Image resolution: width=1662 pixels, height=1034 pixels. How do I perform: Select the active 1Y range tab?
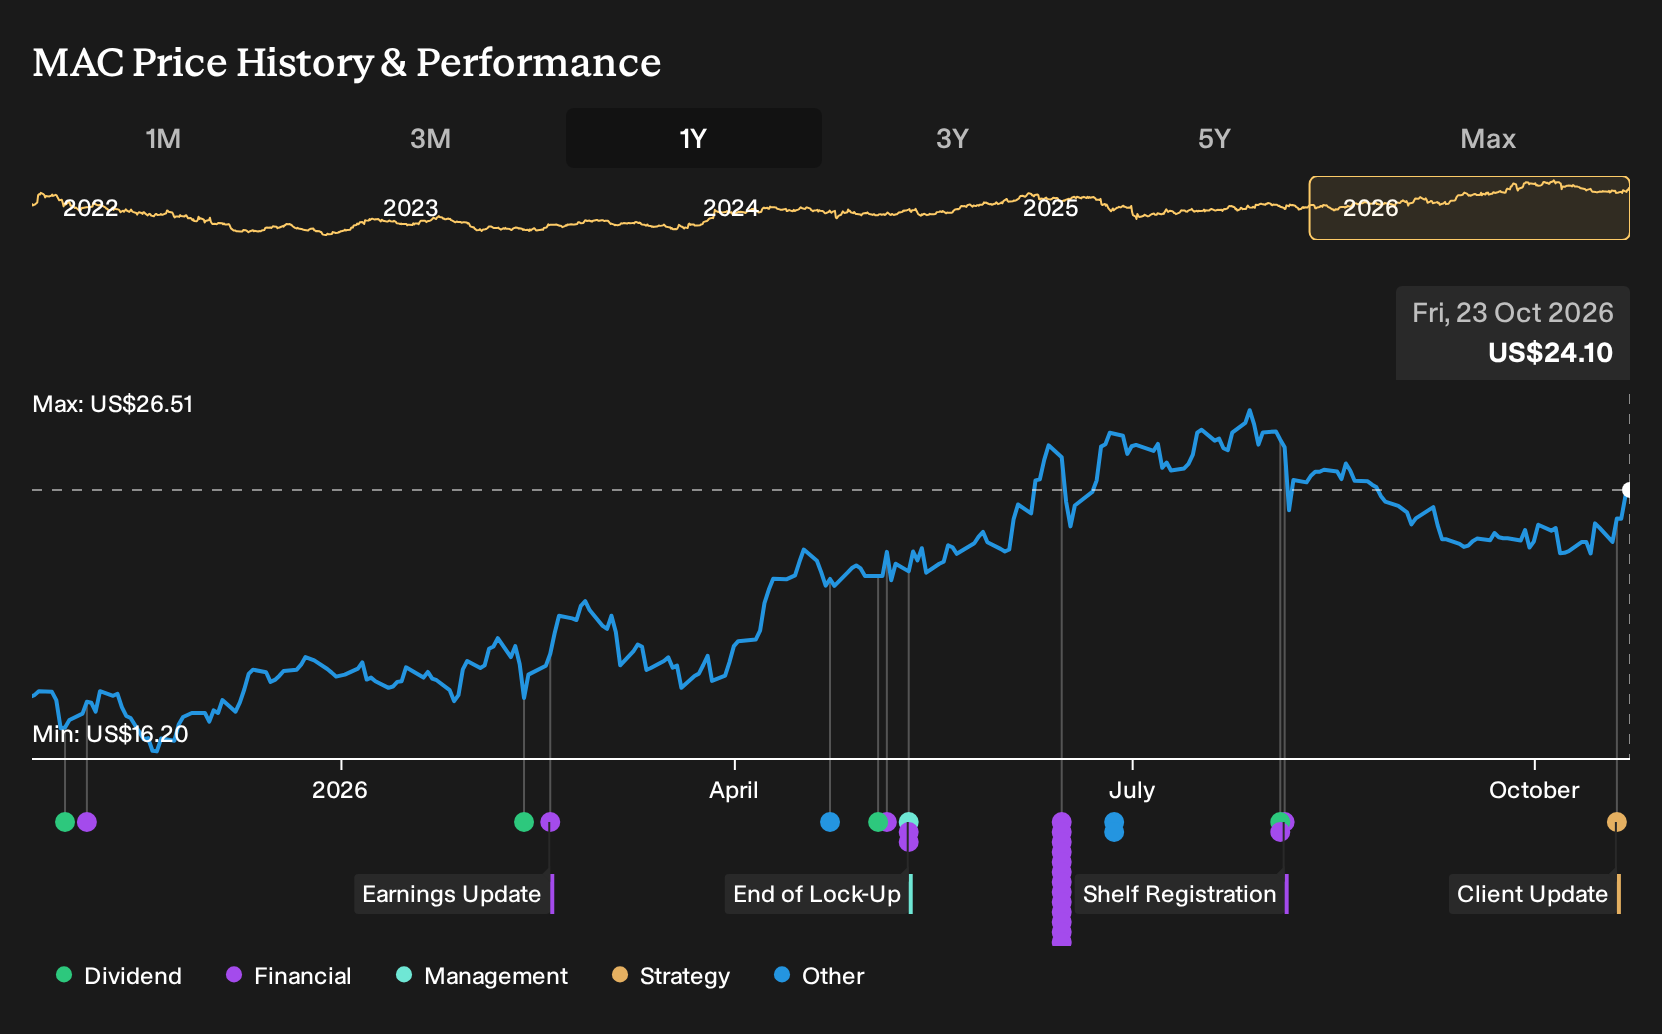coord(694,138)
